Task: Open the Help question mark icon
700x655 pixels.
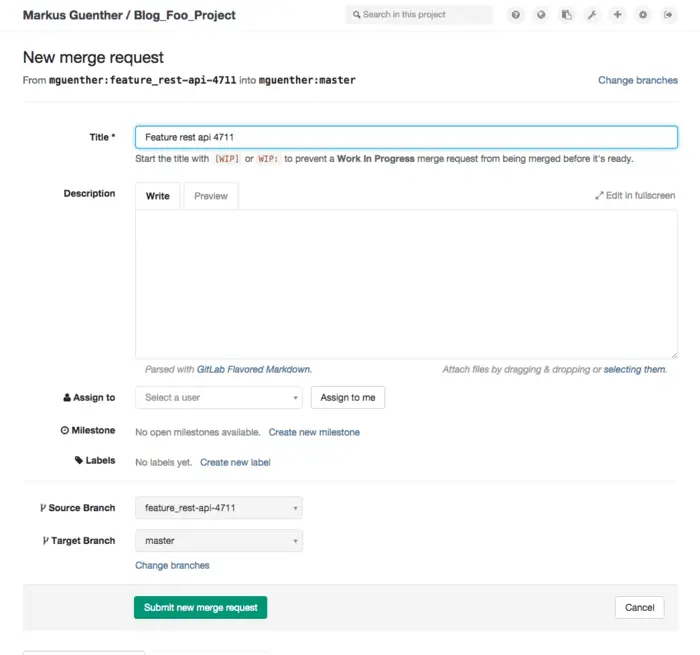Action: [516, 15]
